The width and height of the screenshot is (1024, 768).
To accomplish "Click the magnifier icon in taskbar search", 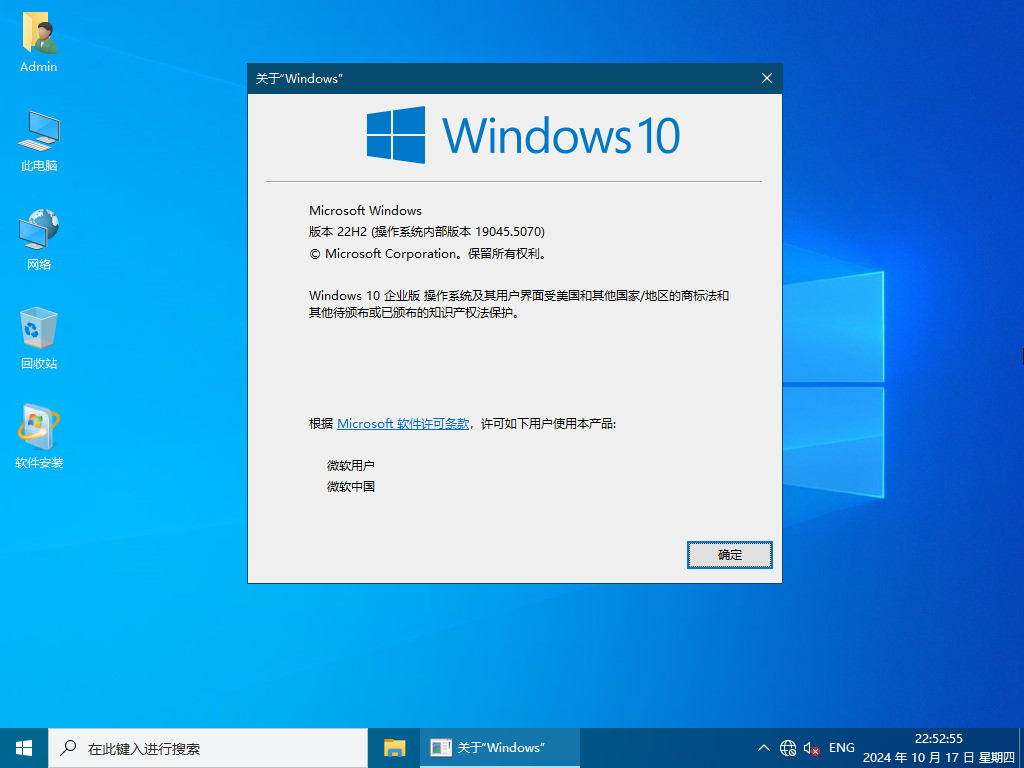I will click(x=68, y=748).
